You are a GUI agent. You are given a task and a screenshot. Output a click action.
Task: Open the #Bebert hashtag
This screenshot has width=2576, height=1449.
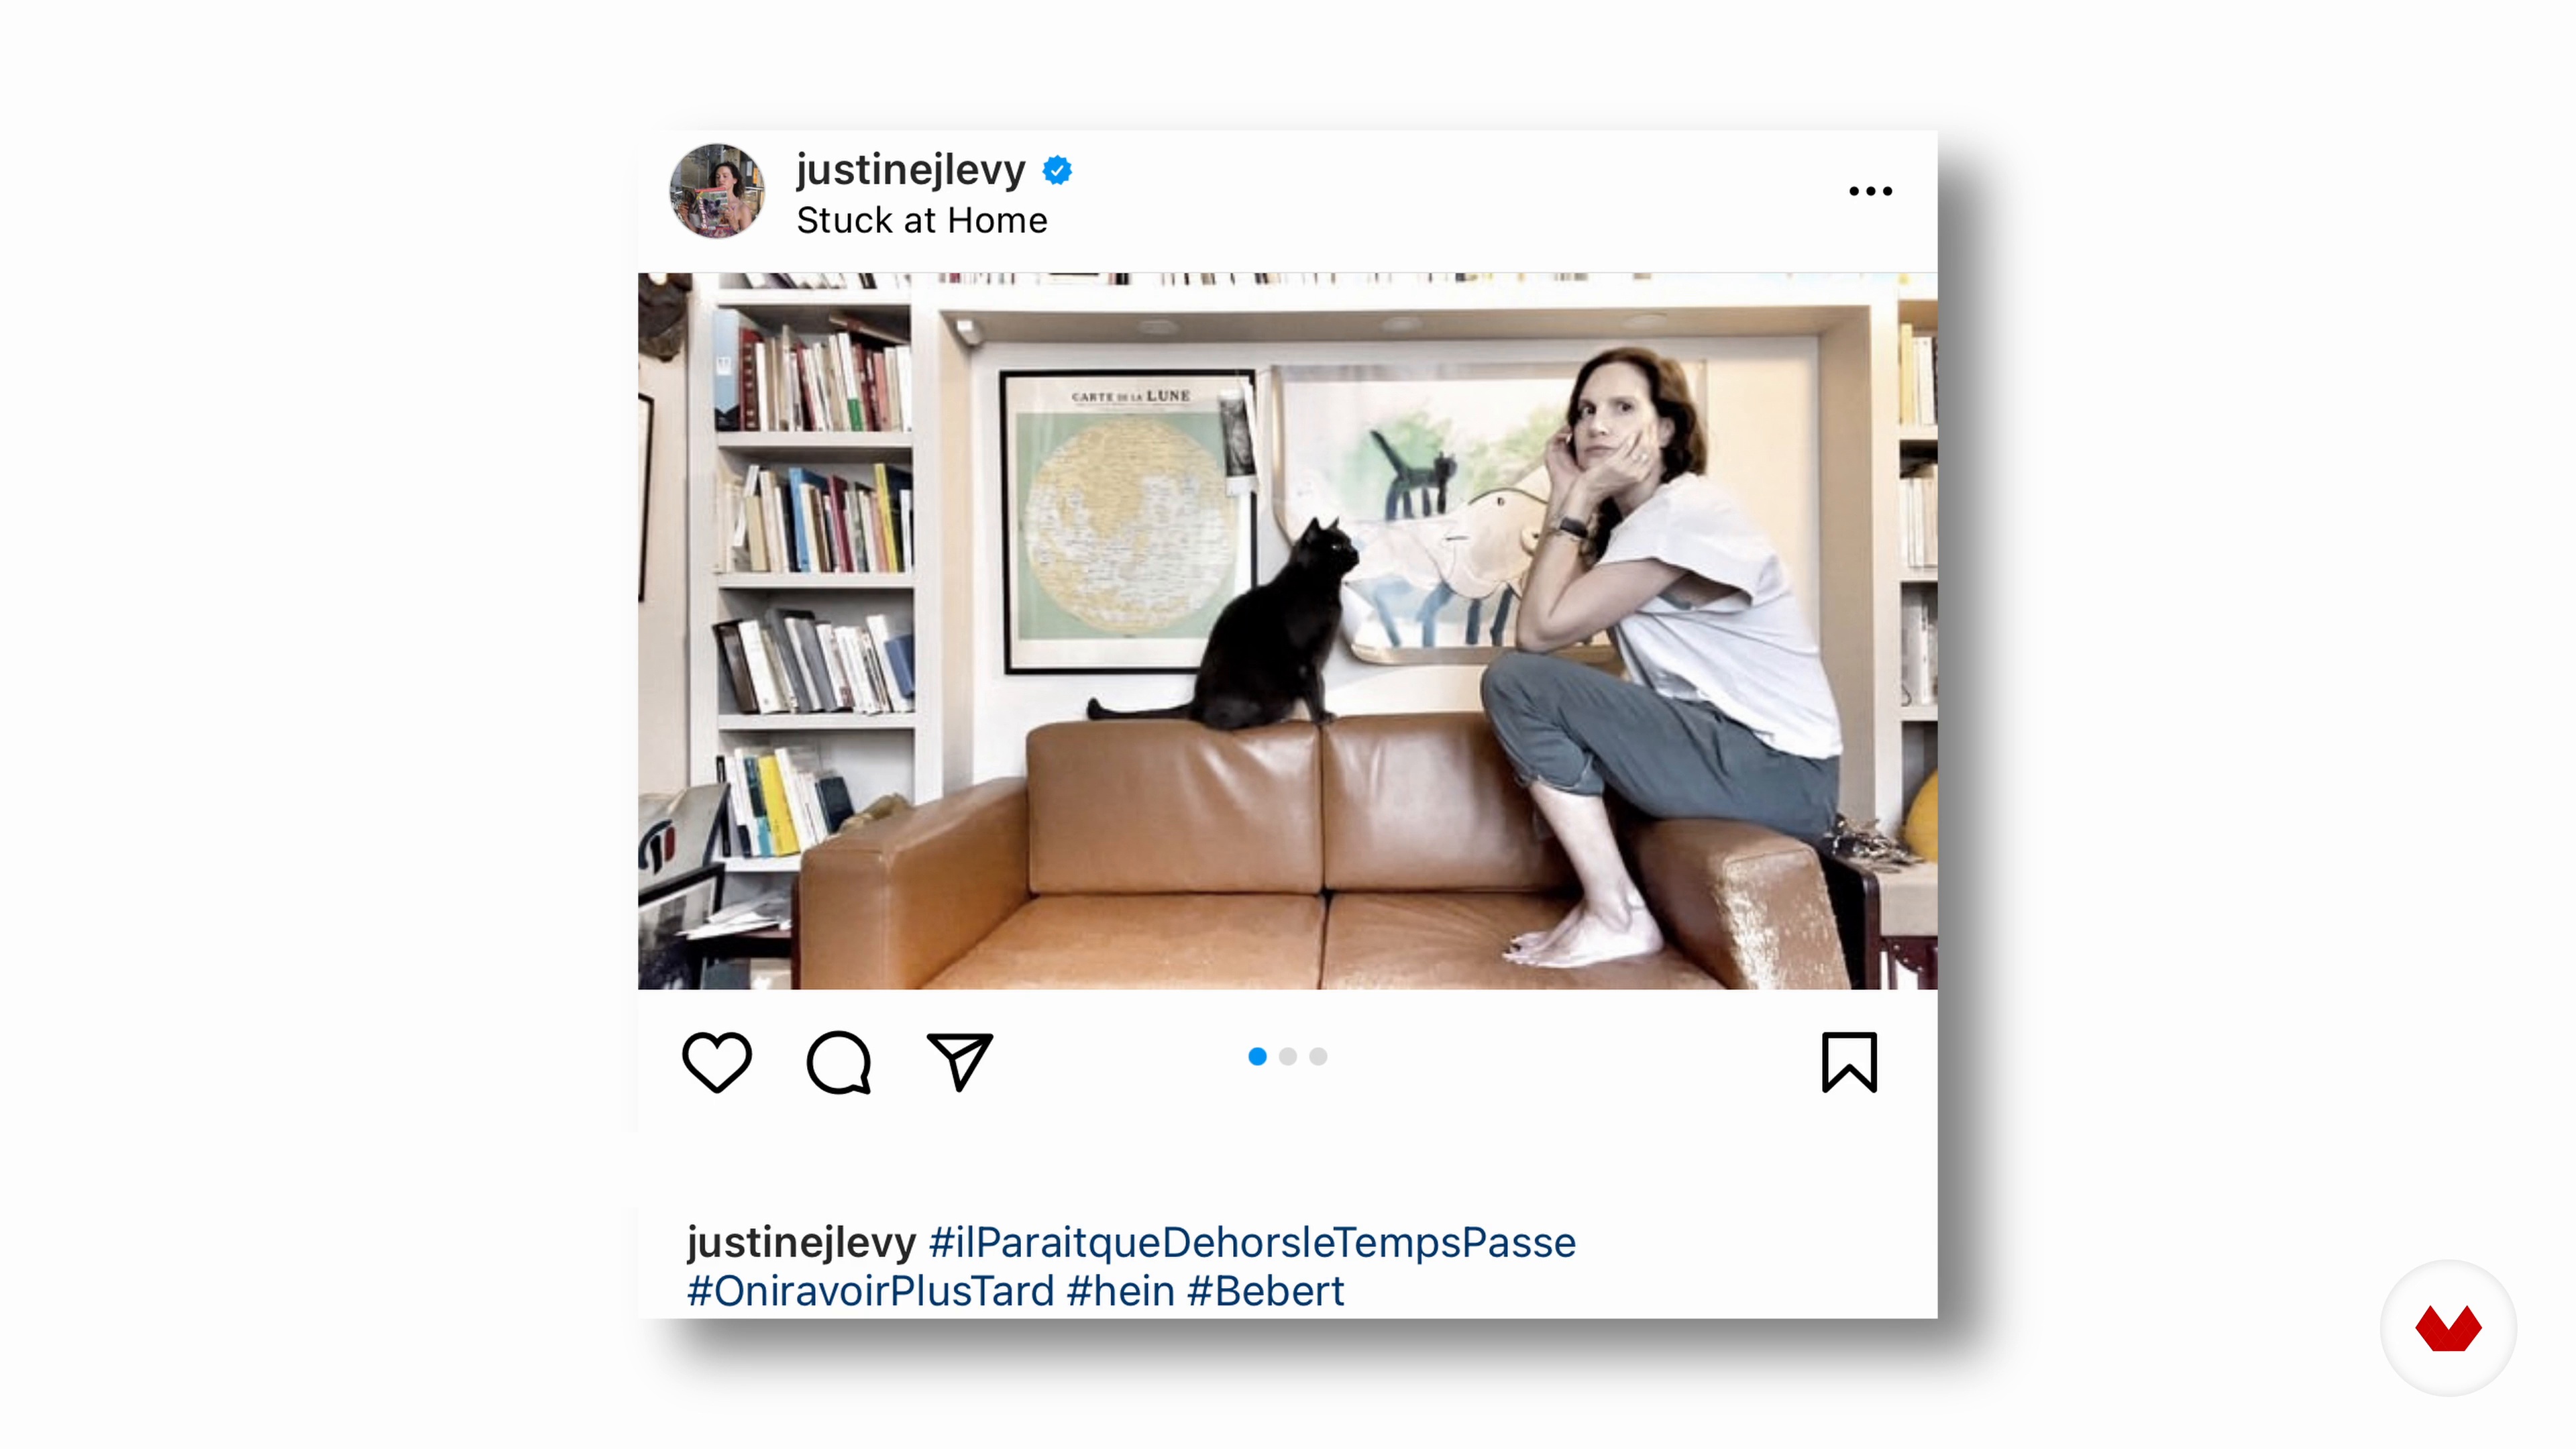1265,1291
